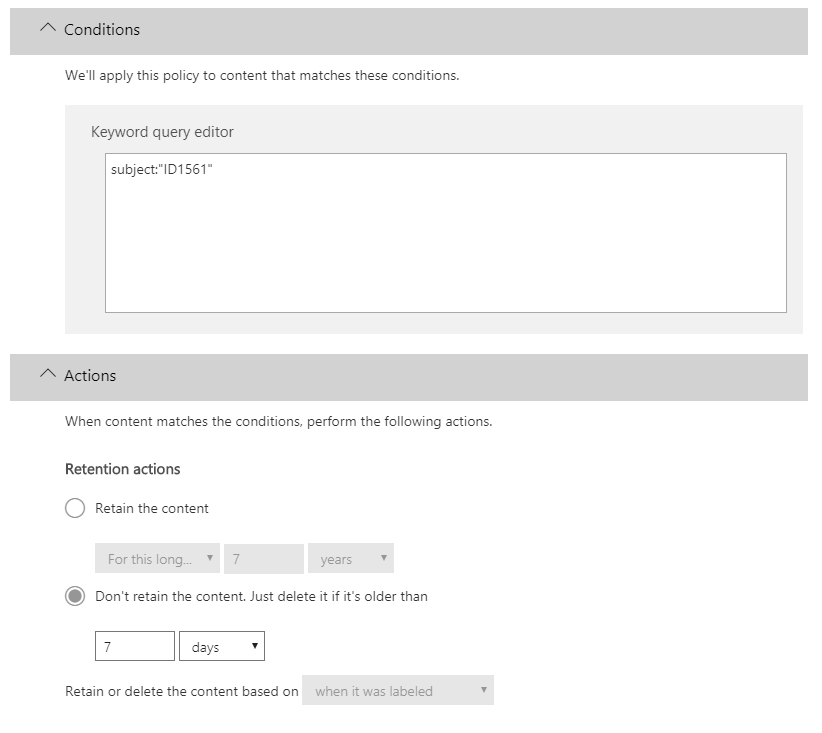Click the subject:"ID1561" query text
This screenshot has width=822, height=733.
(x=161, y=169)
